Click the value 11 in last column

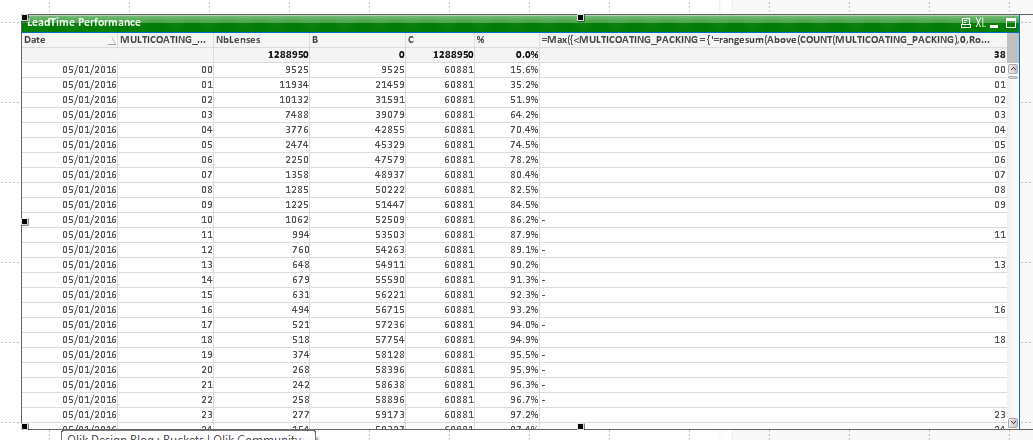pyautogui.click(x=1000, y=235)
